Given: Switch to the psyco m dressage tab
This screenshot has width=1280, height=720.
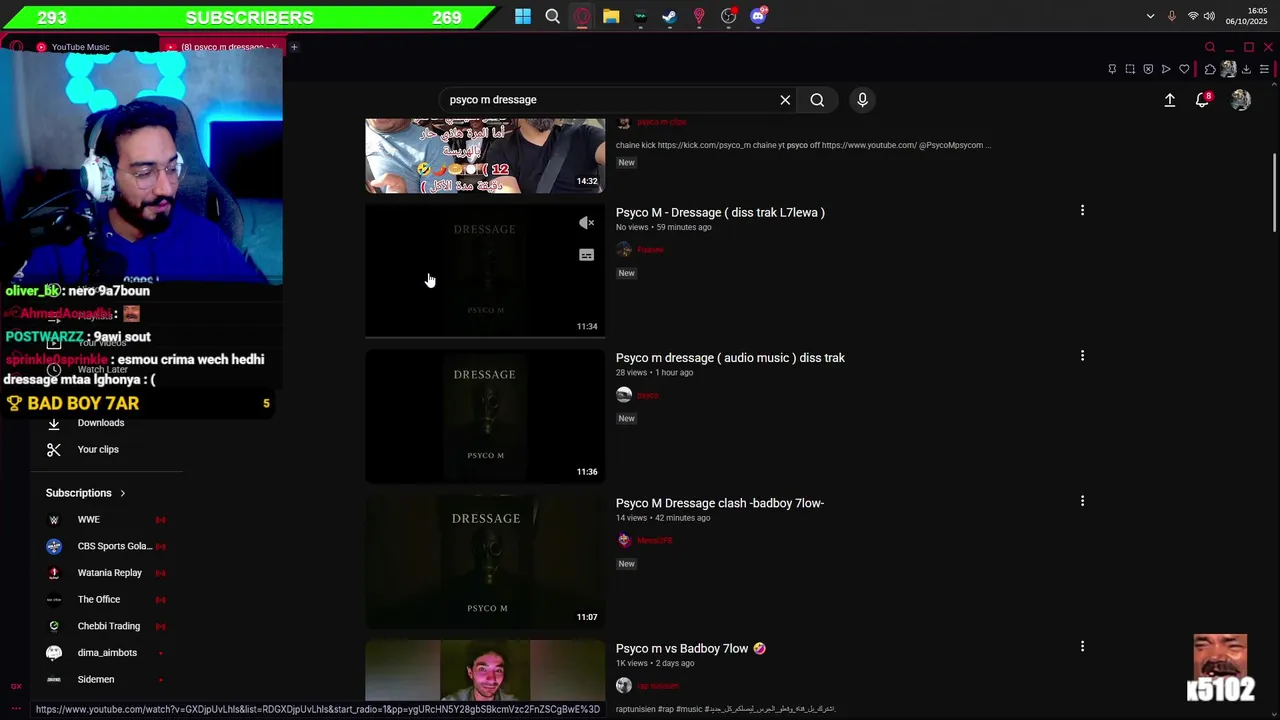Looking at the screenshot, I should coord(222,47).
